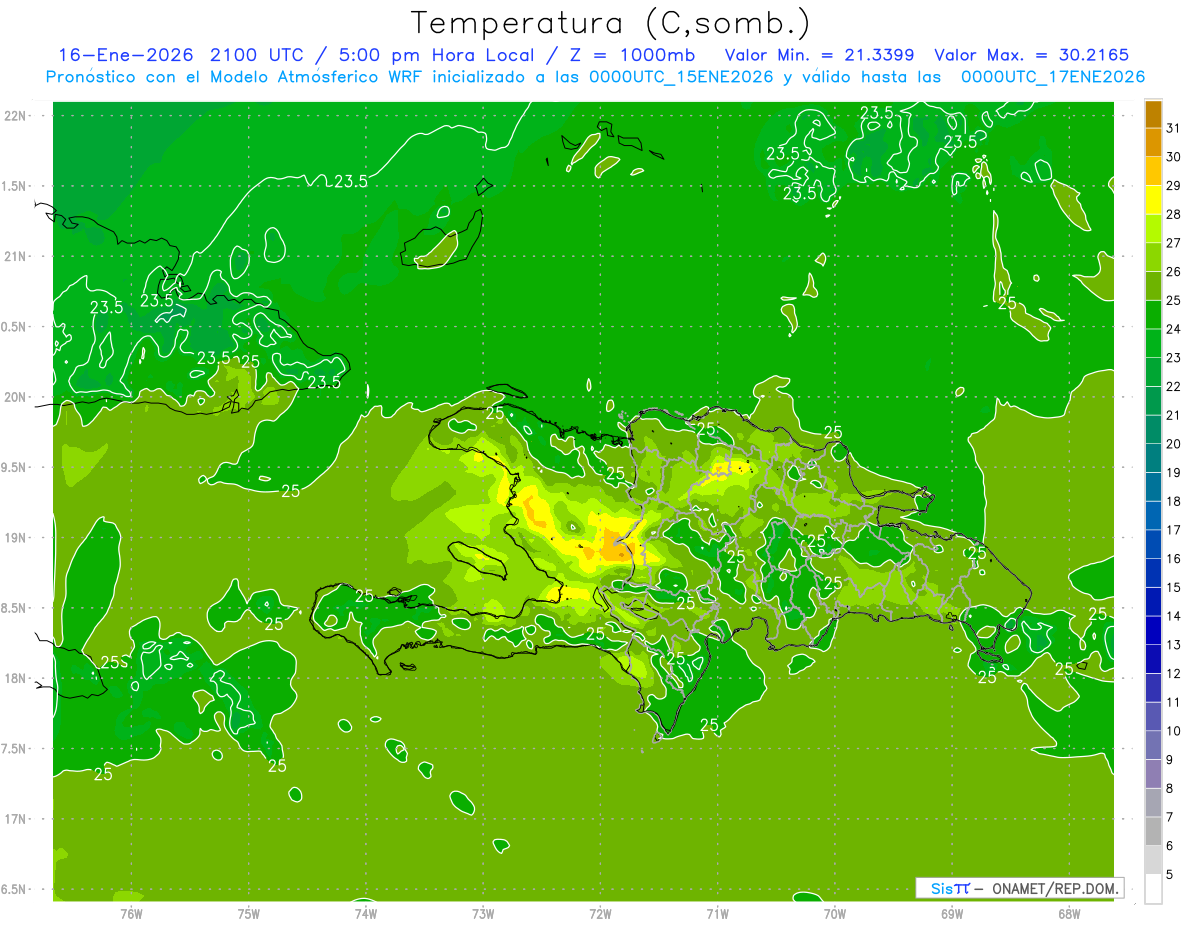Click the '0000UTC_17ENE2026' valid-until text
The width and height of the screenshot is (1200, 927).
click(1053, 77)
